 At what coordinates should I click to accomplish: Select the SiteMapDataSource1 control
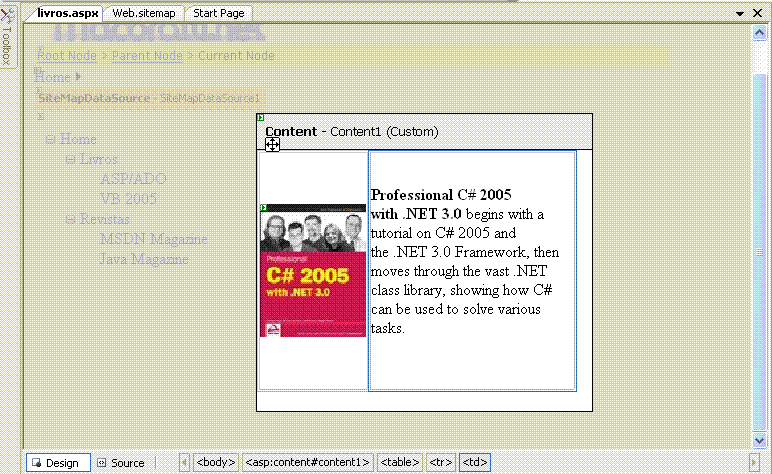(x=149, y=98)
